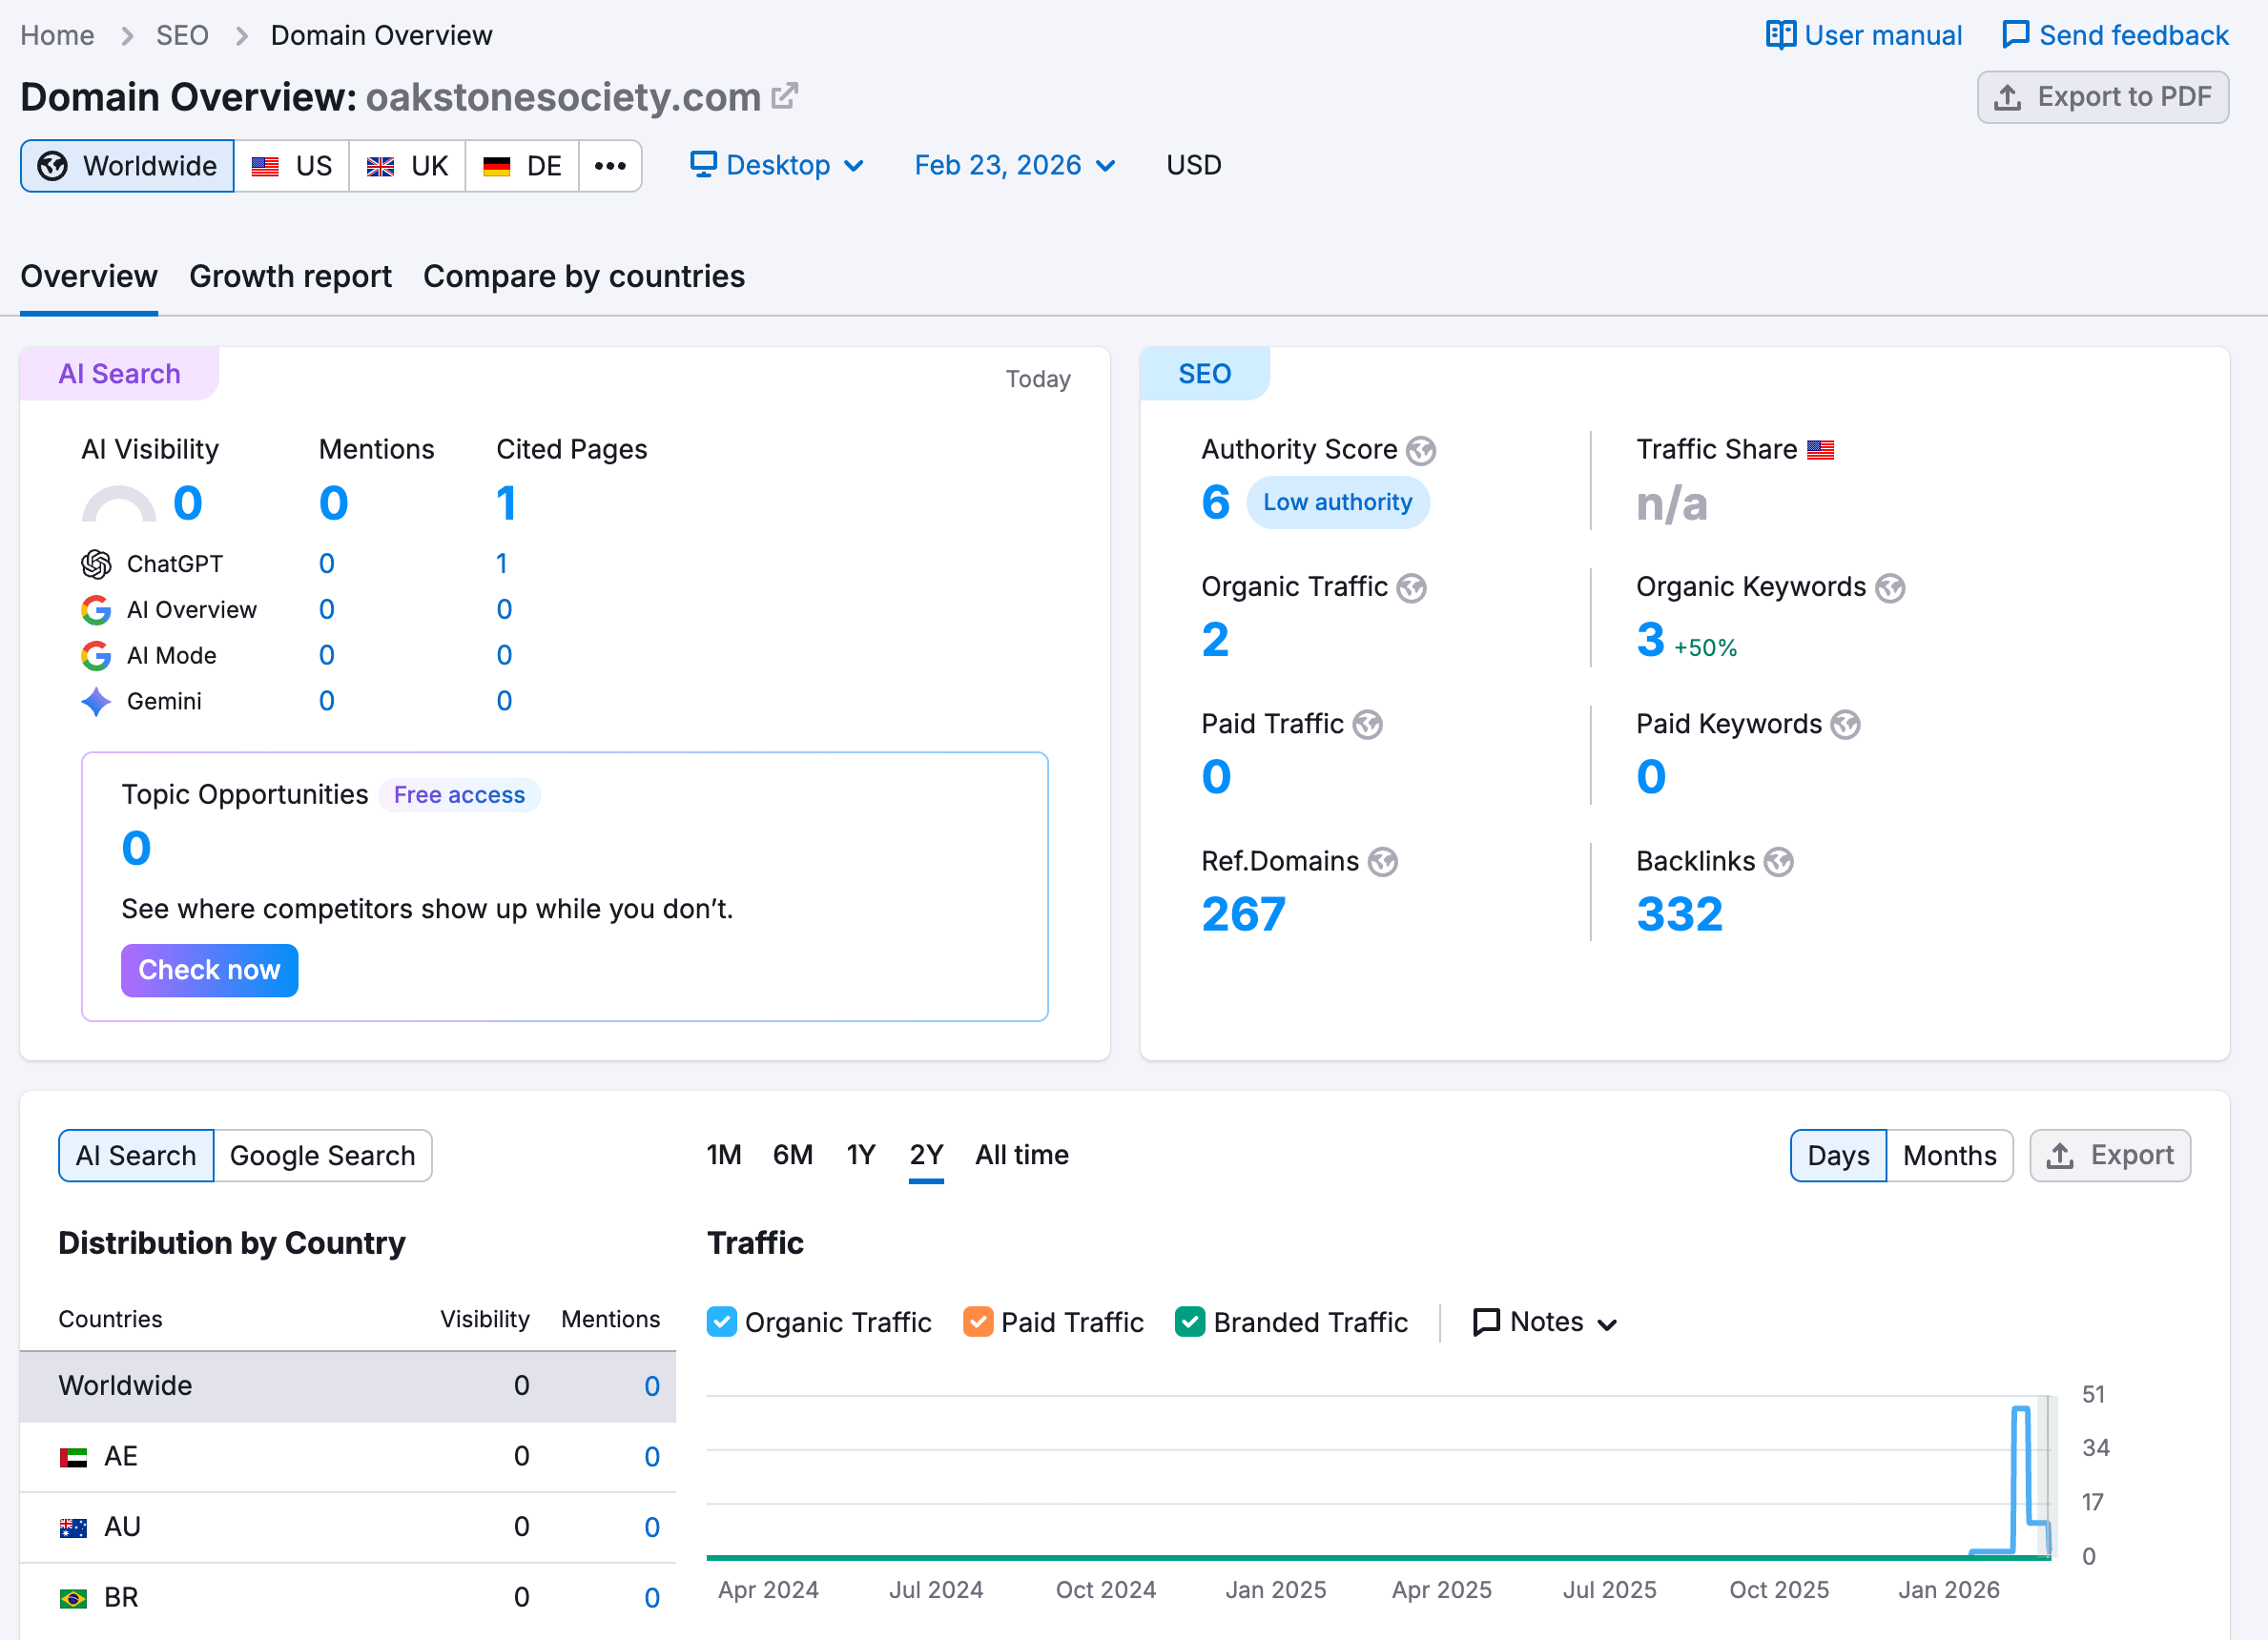This screenshot has height=1640, width=2268.
Task: Click the AI Visibility gauge icon
Action: tap(119, 504)
